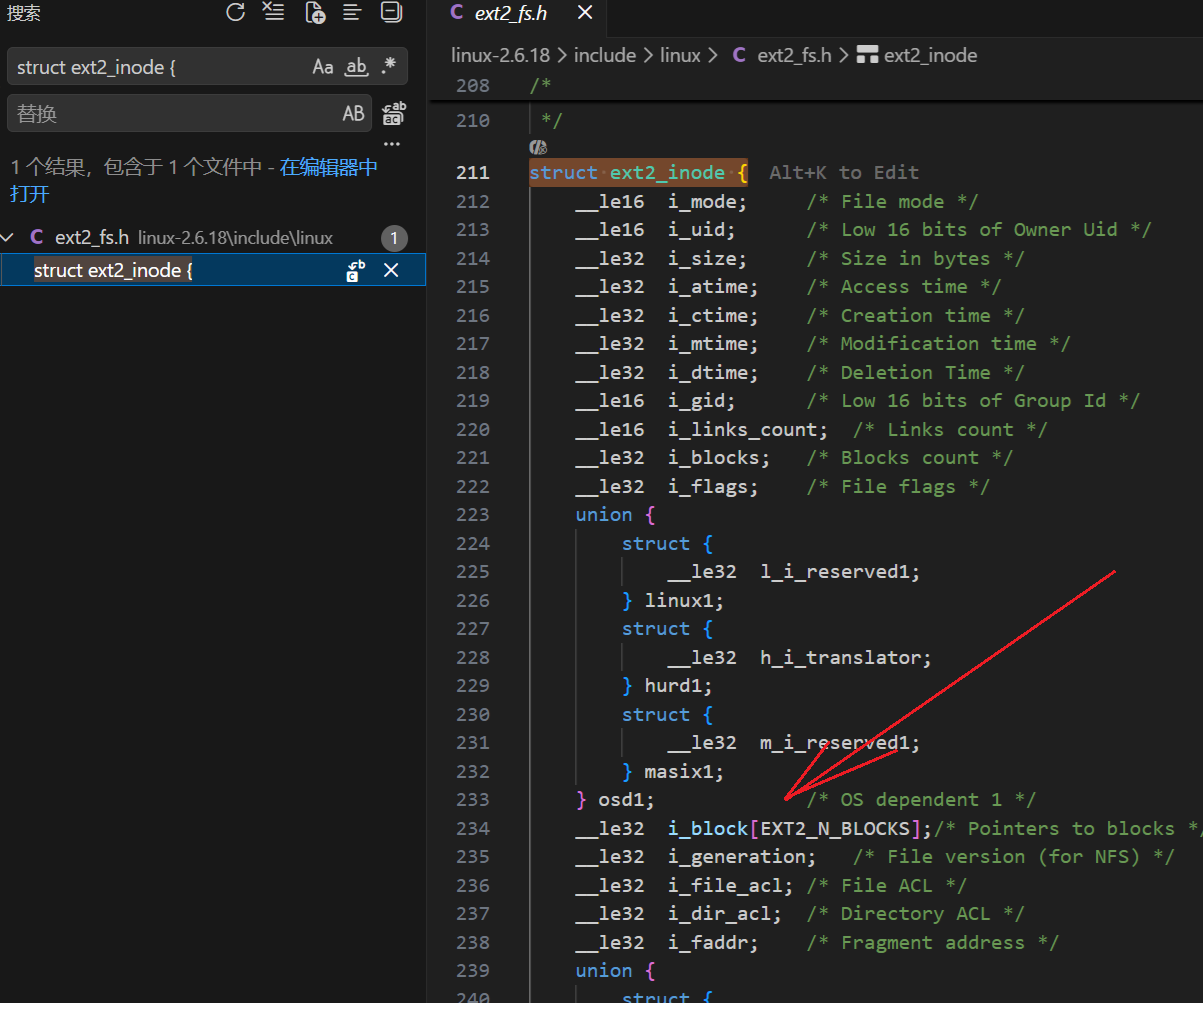
Task: Click the Replace All icon
Action: [394, 114]
